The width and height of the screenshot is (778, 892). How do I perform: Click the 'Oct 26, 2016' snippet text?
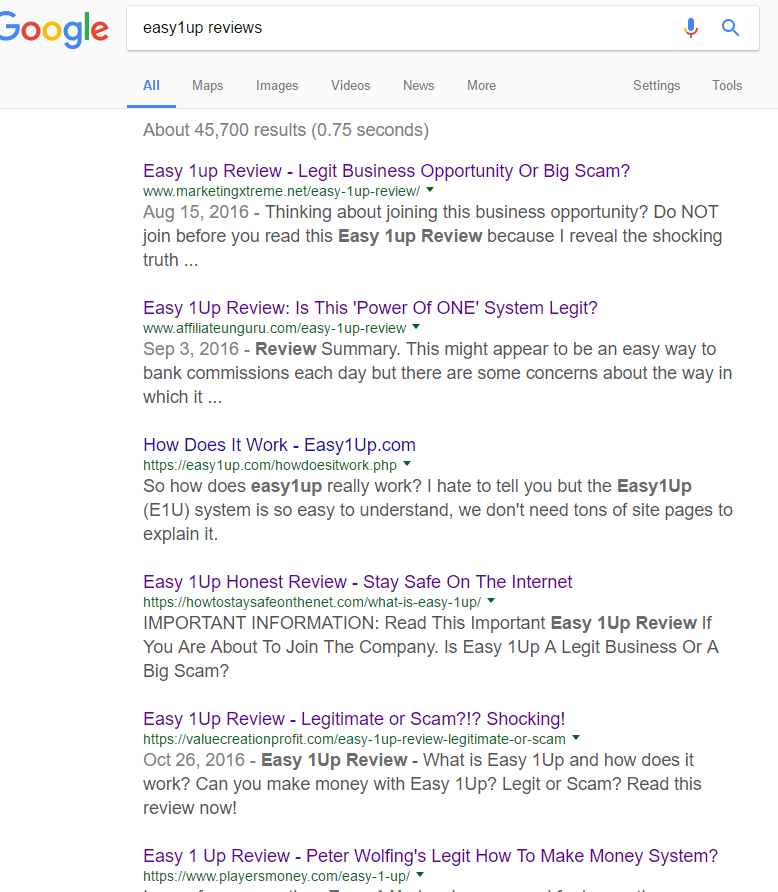(194, 761)
